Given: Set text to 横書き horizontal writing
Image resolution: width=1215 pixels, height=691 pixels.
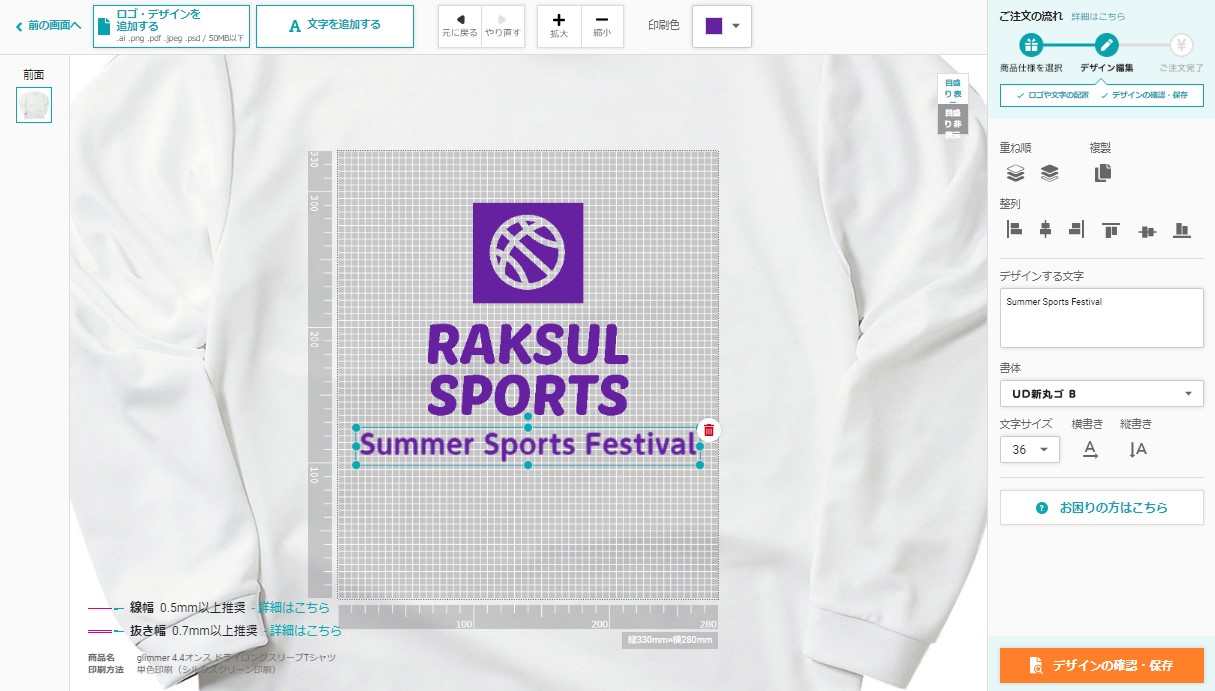Looking at the screenshot, I should (x=1091, y=450).
